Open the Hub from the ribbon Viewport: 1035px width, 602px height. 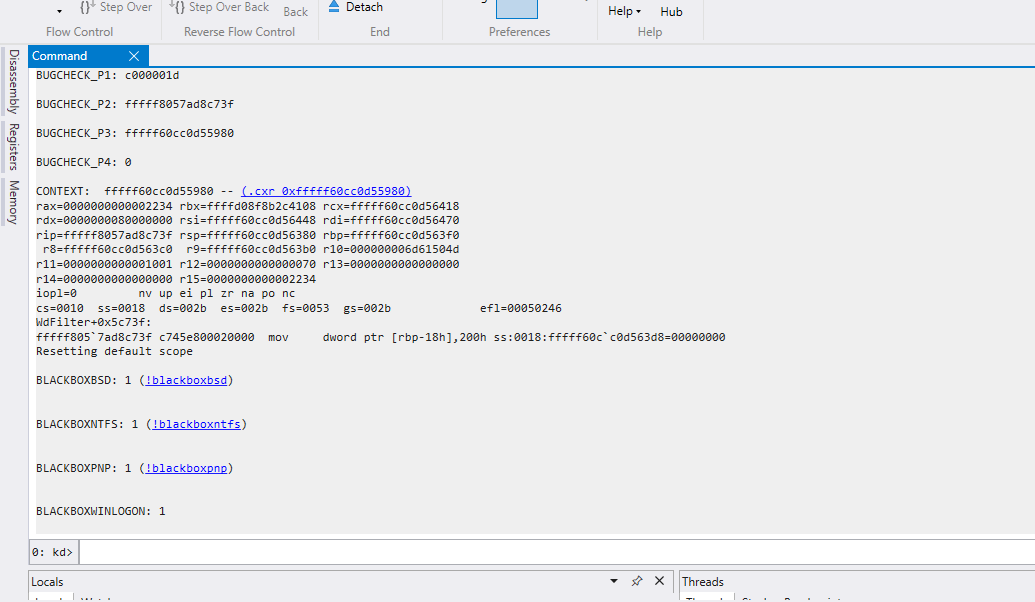(x=671, y=12)
